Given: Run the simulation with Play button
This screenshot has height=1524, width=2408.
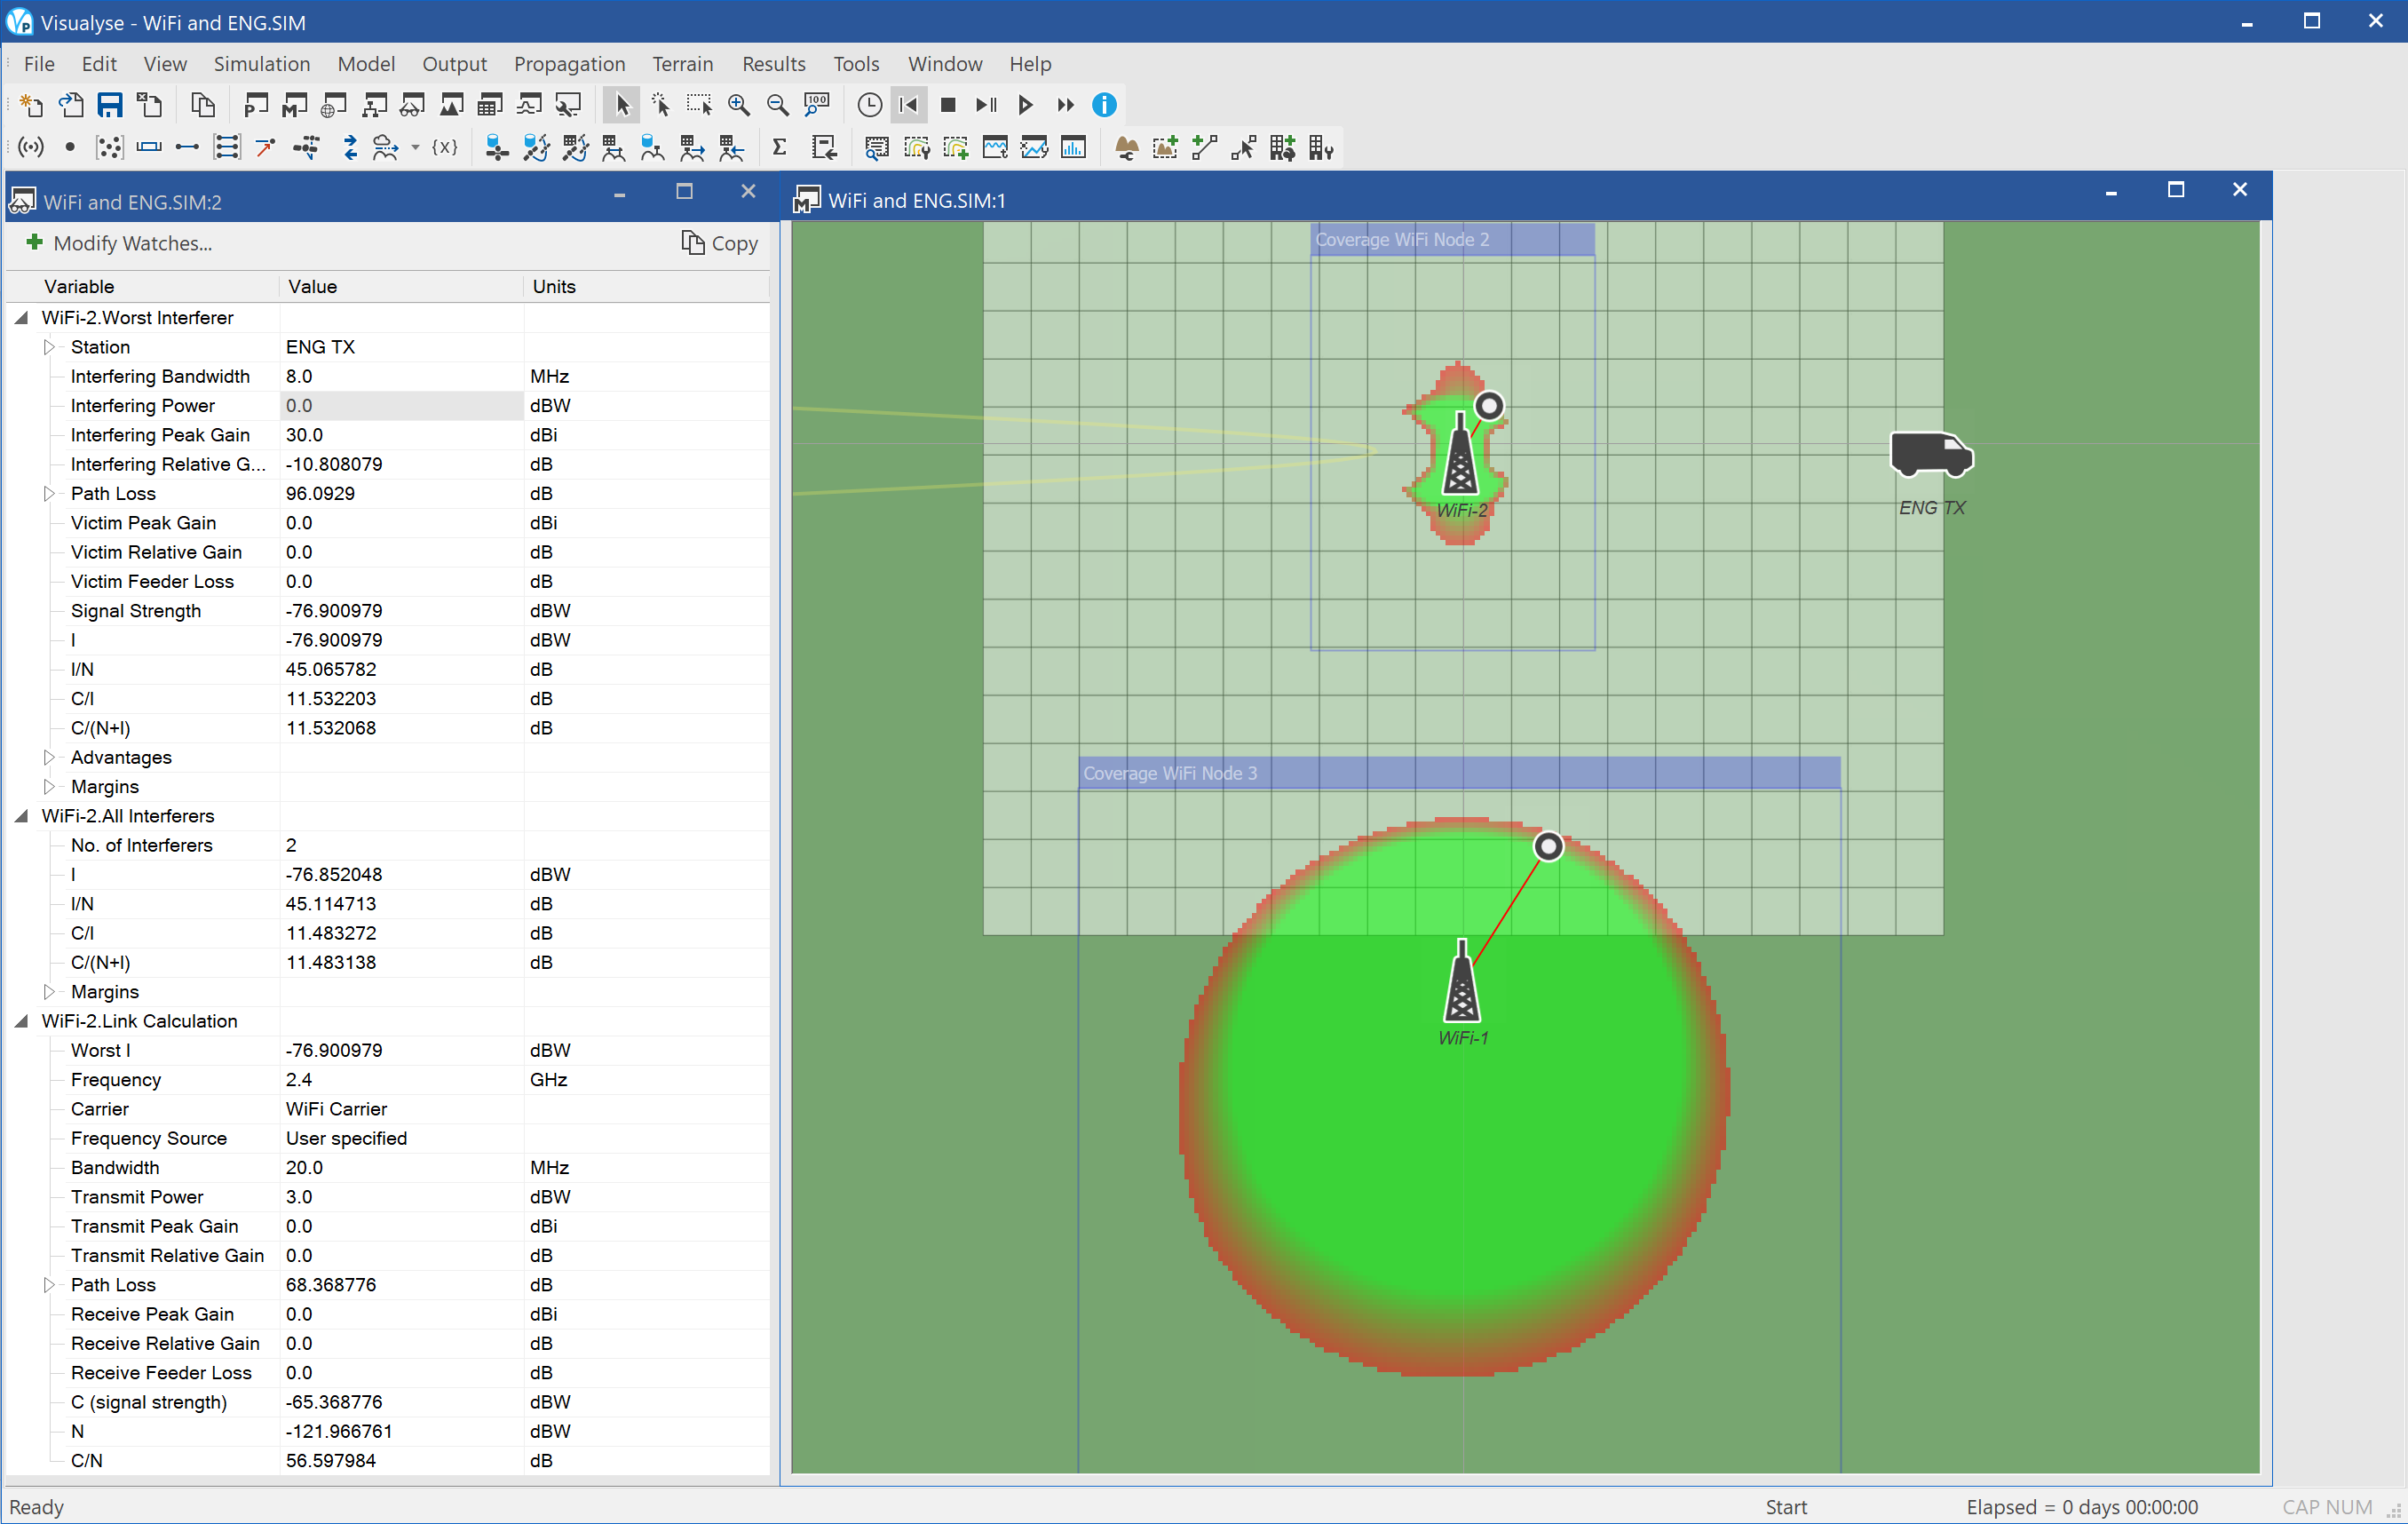Looking at the screenshot, I should (x=1025, y=105).
